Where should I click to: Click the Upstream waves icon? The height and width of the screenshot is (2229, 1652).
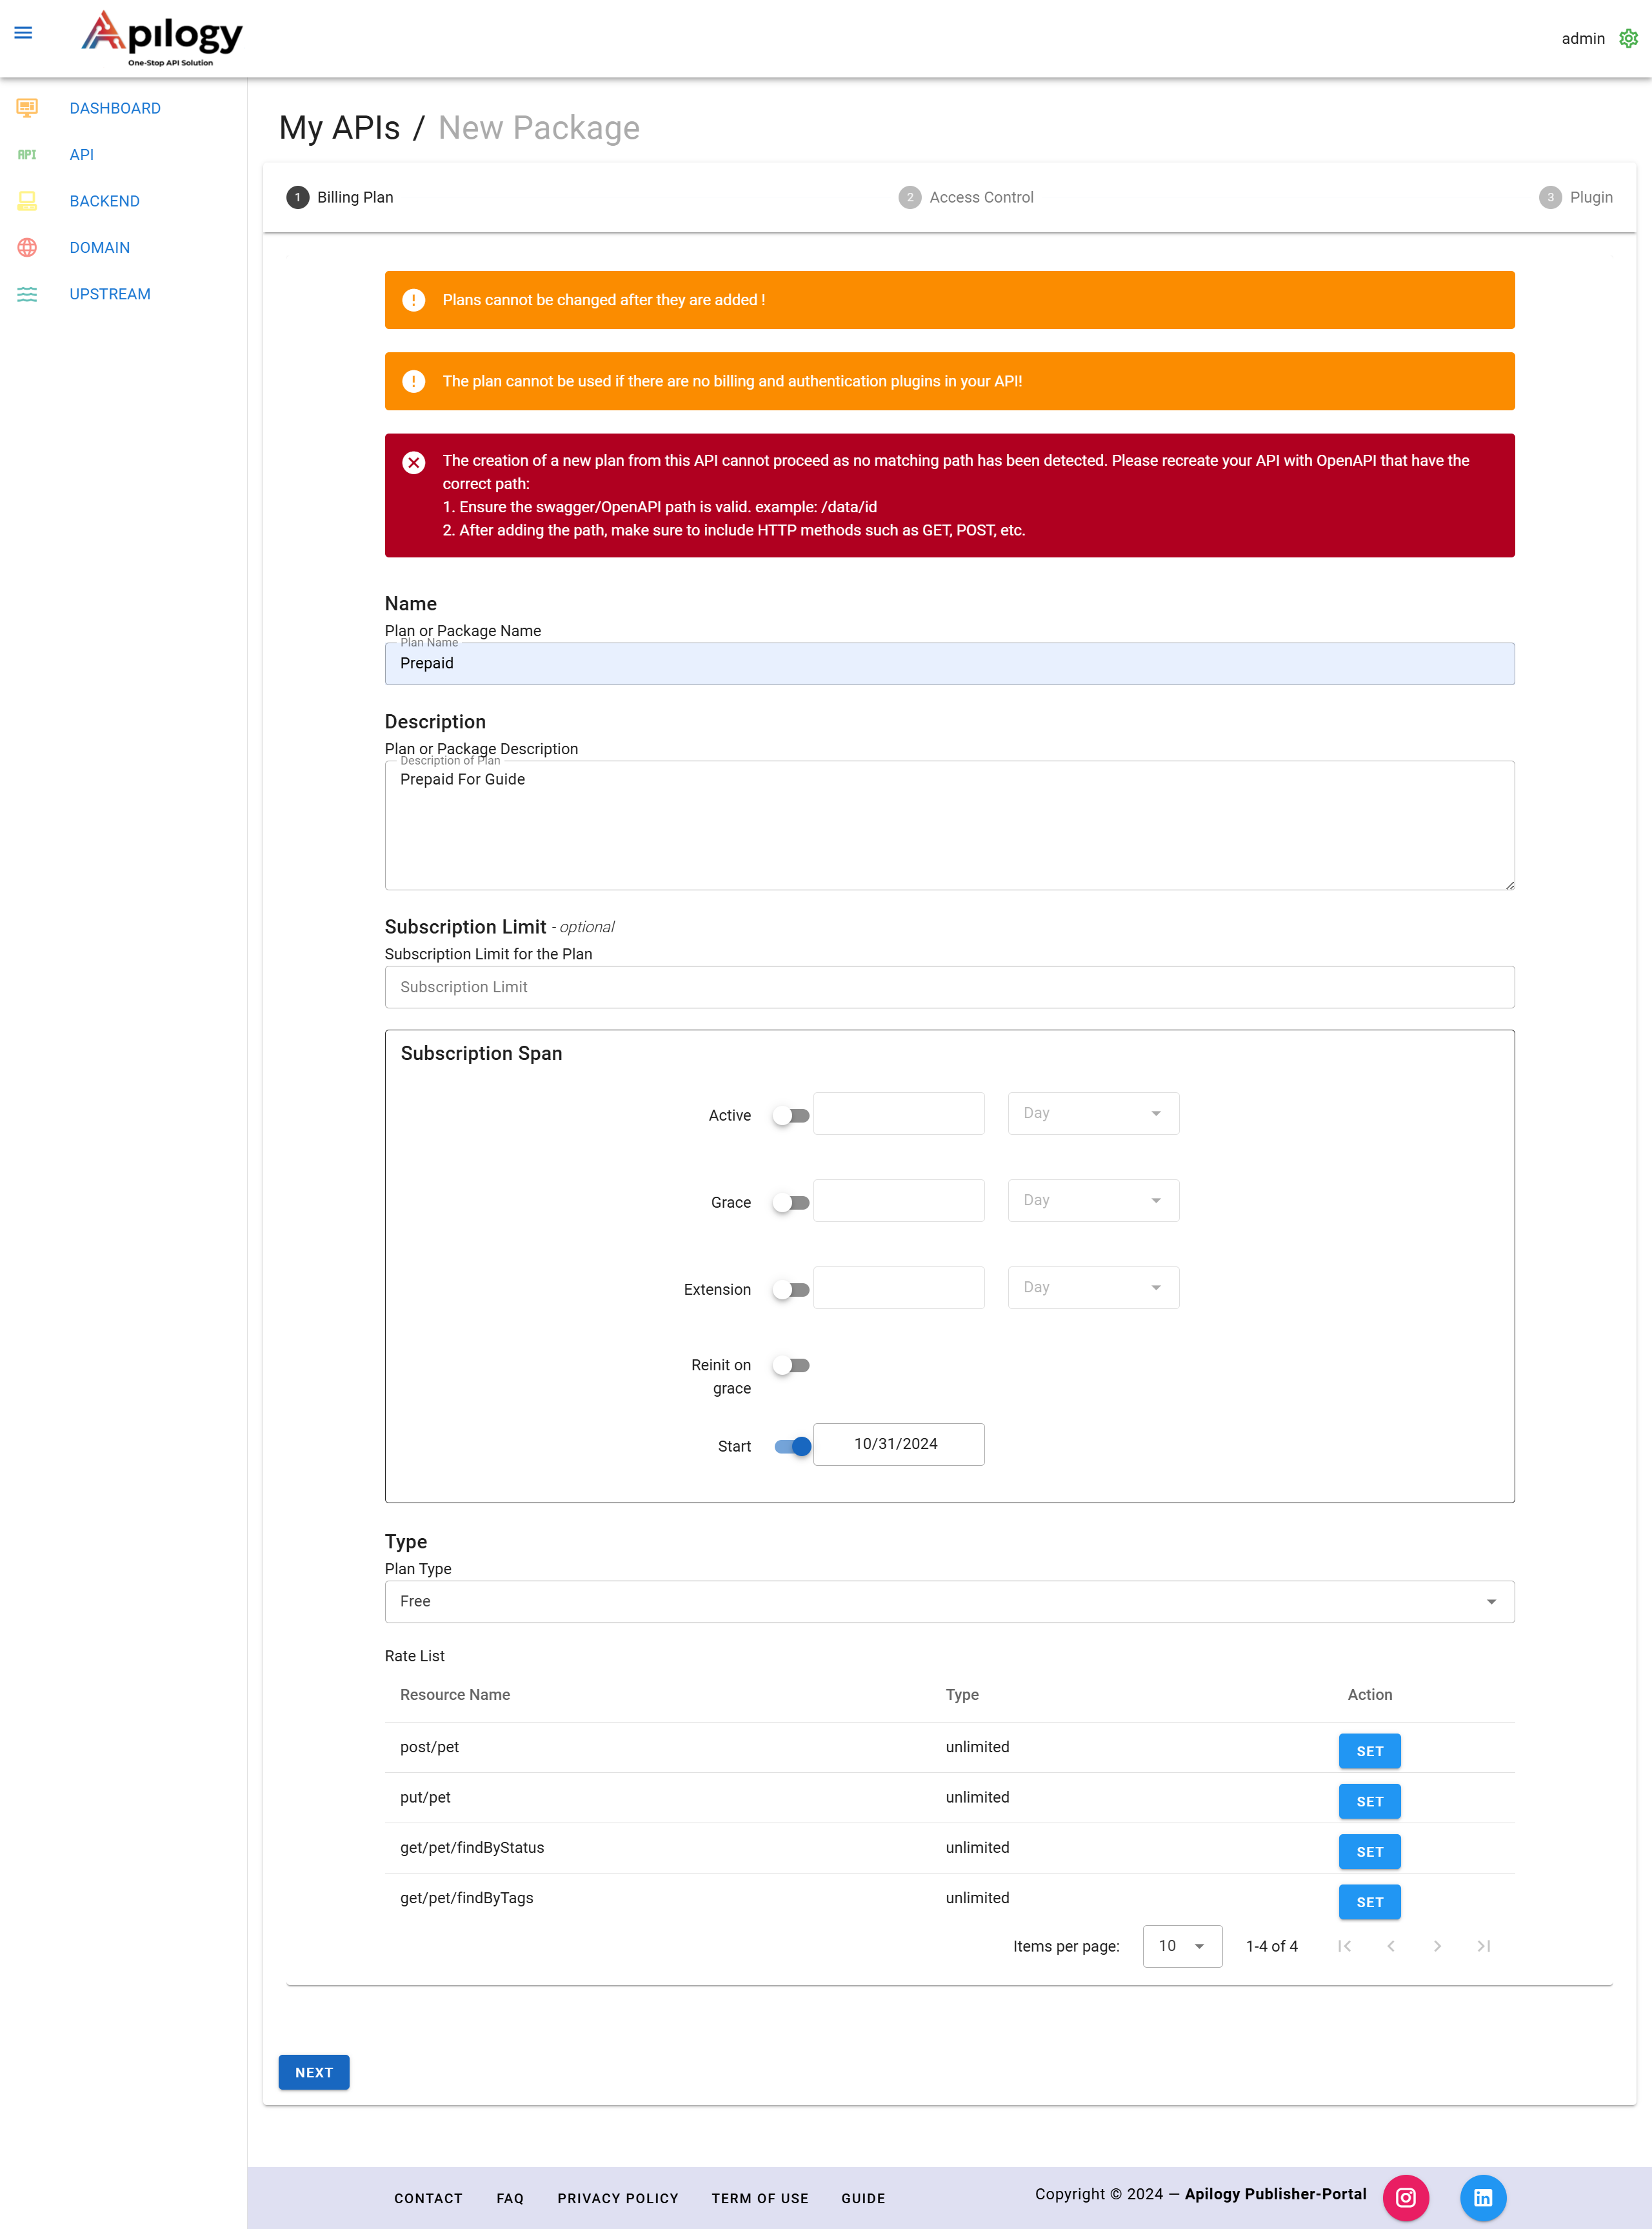[x=27, y=294]
